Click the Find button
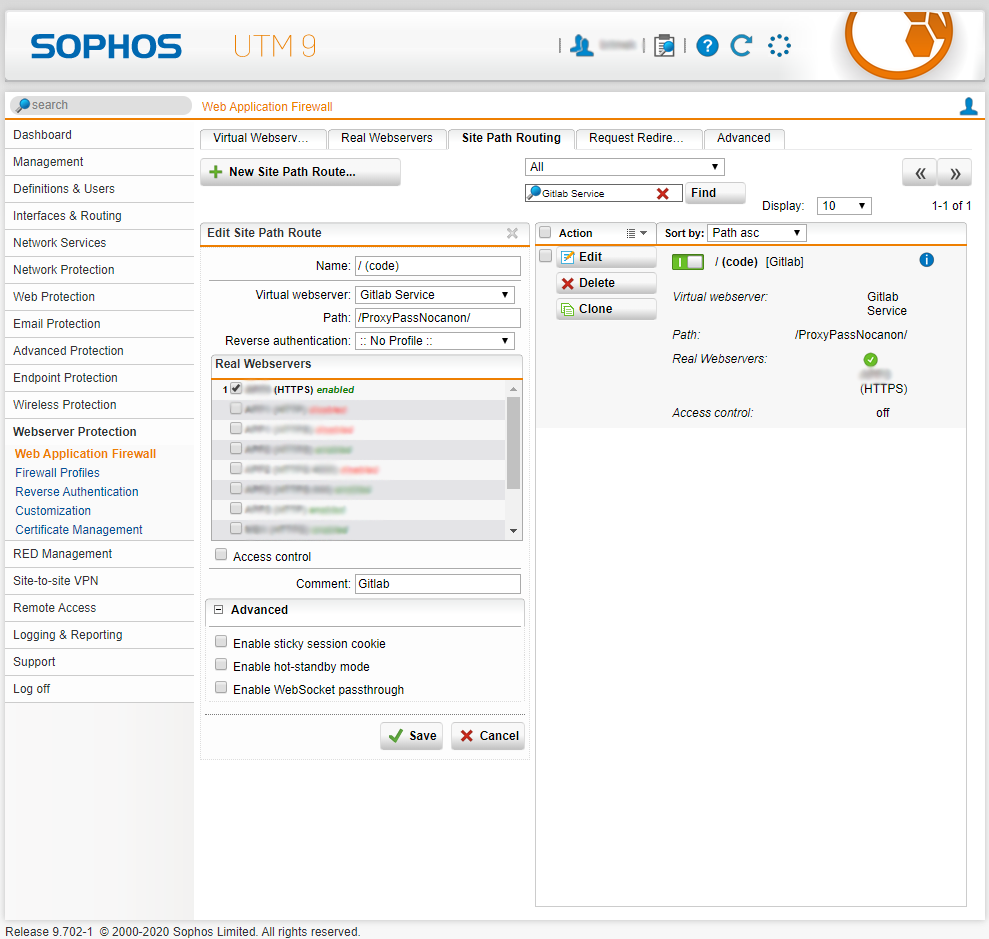 (715, 193)
